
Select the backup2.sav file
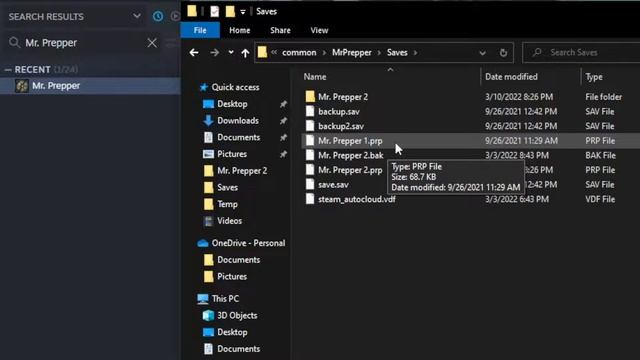(341, 126)
